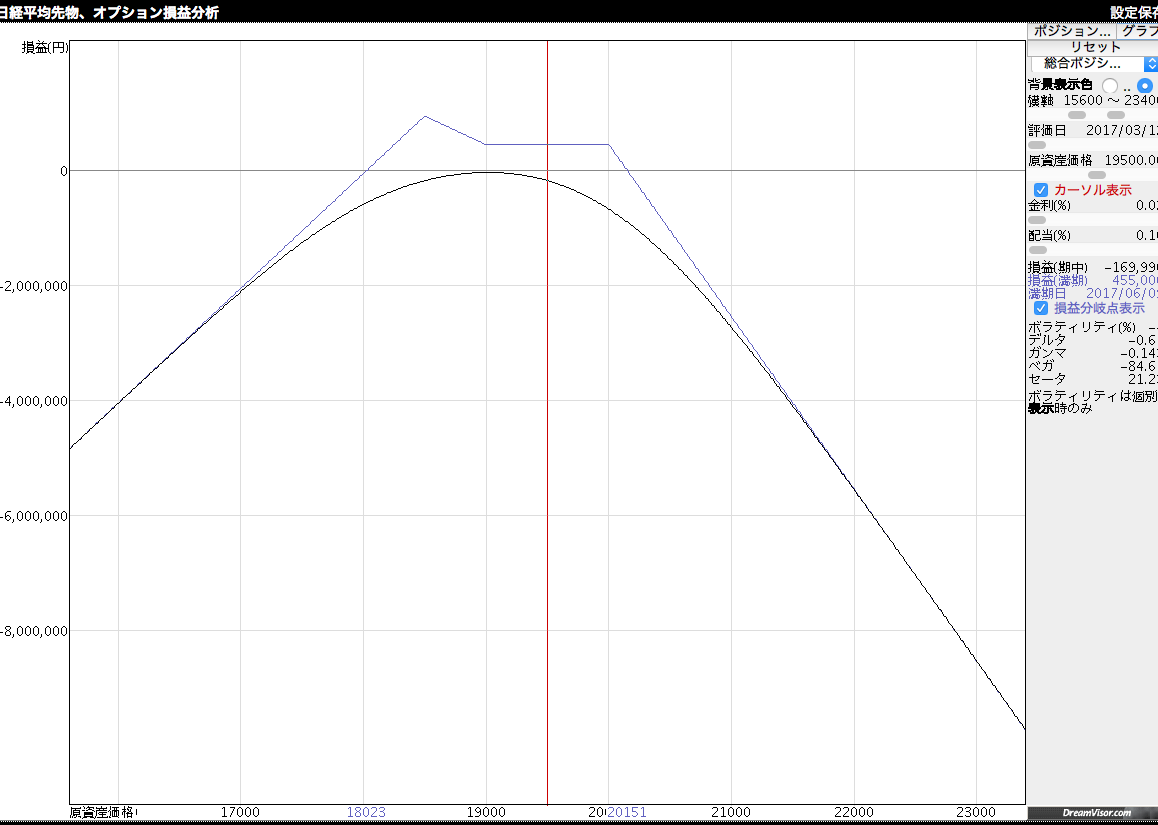Click the 19000 x-axis tick label
Image resolution: width=1158 pixels, height=825 pixels.
click(486, 812)
